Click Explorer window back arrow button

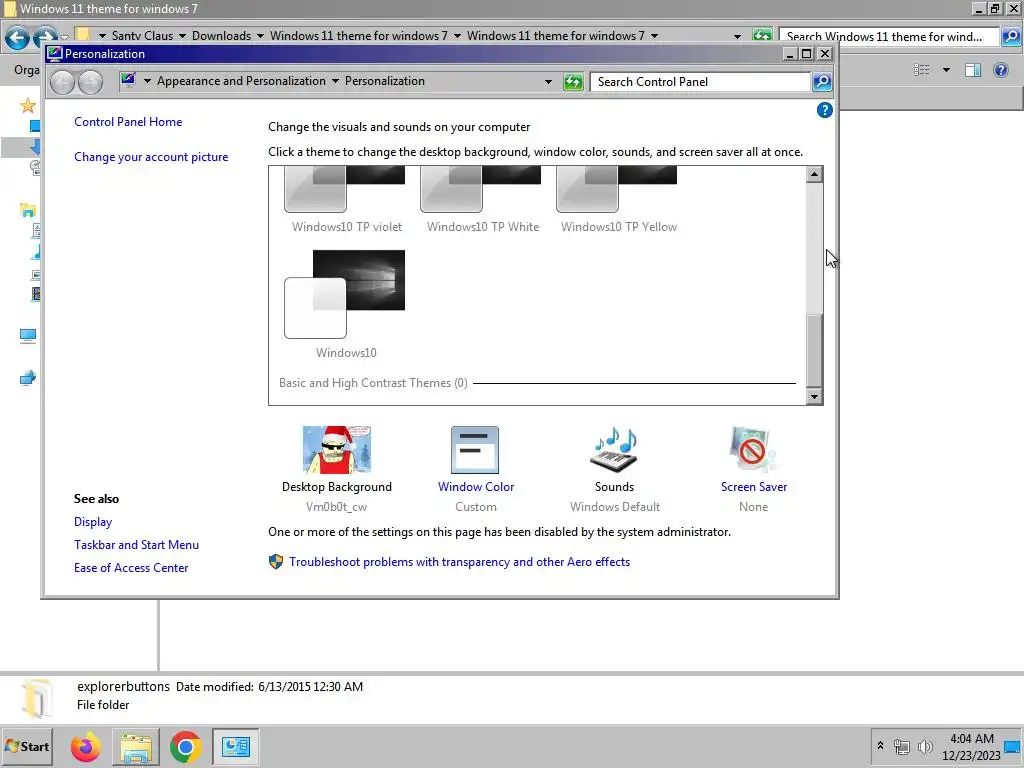coord(18,37)
